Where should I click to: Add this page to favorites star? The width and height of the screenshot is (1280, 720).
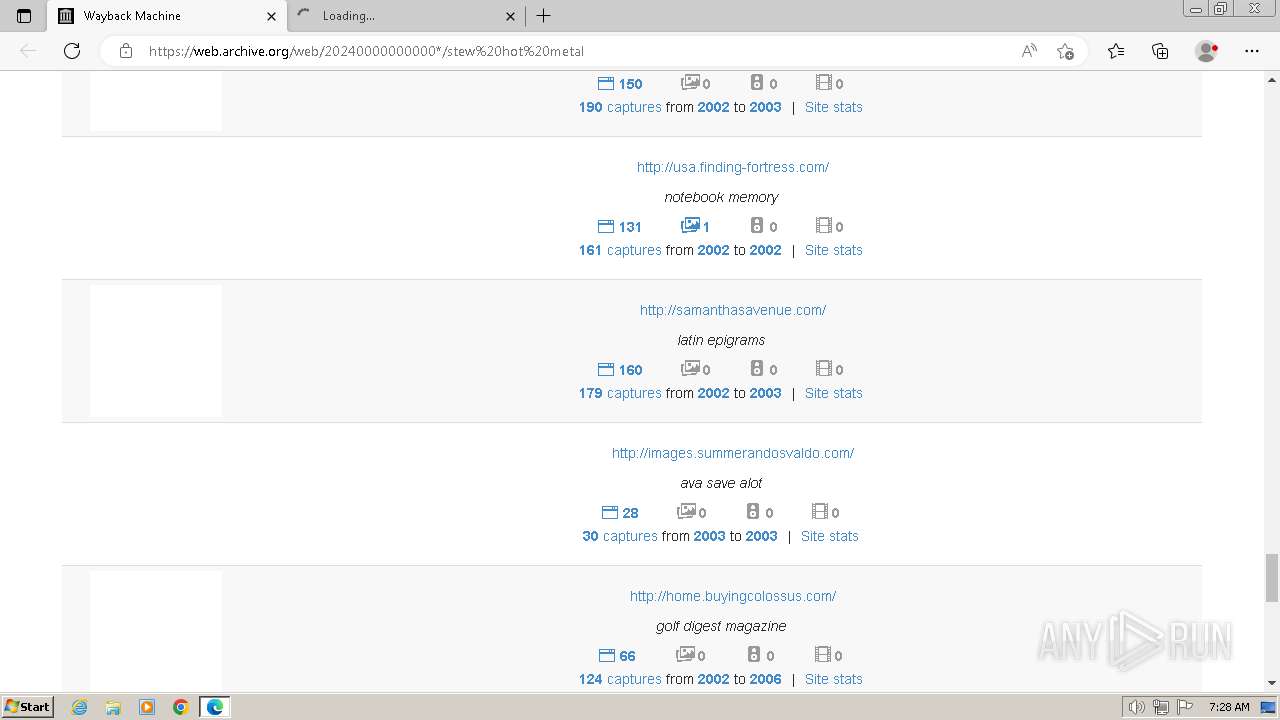pyautogui.click(x=1065, y=51)
